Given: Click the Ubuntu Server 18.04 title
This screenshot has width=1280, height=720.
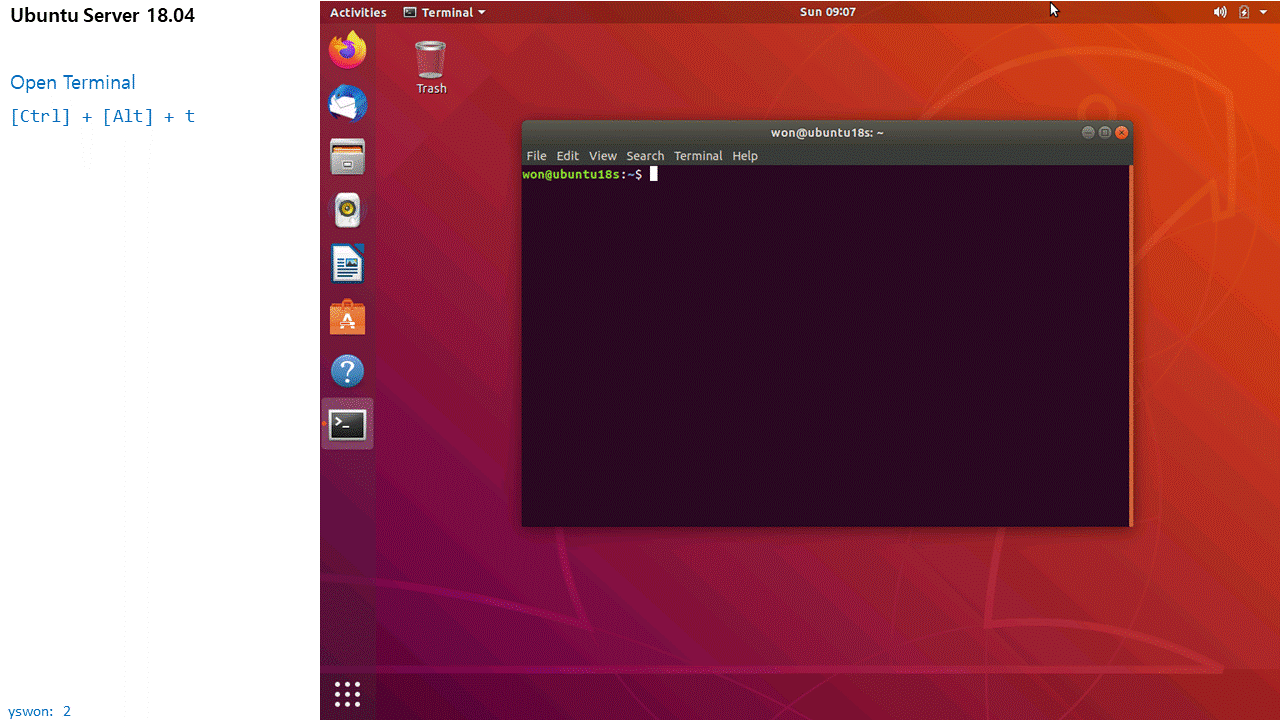Looking at the screenshot, I should (x=103, y=16).
